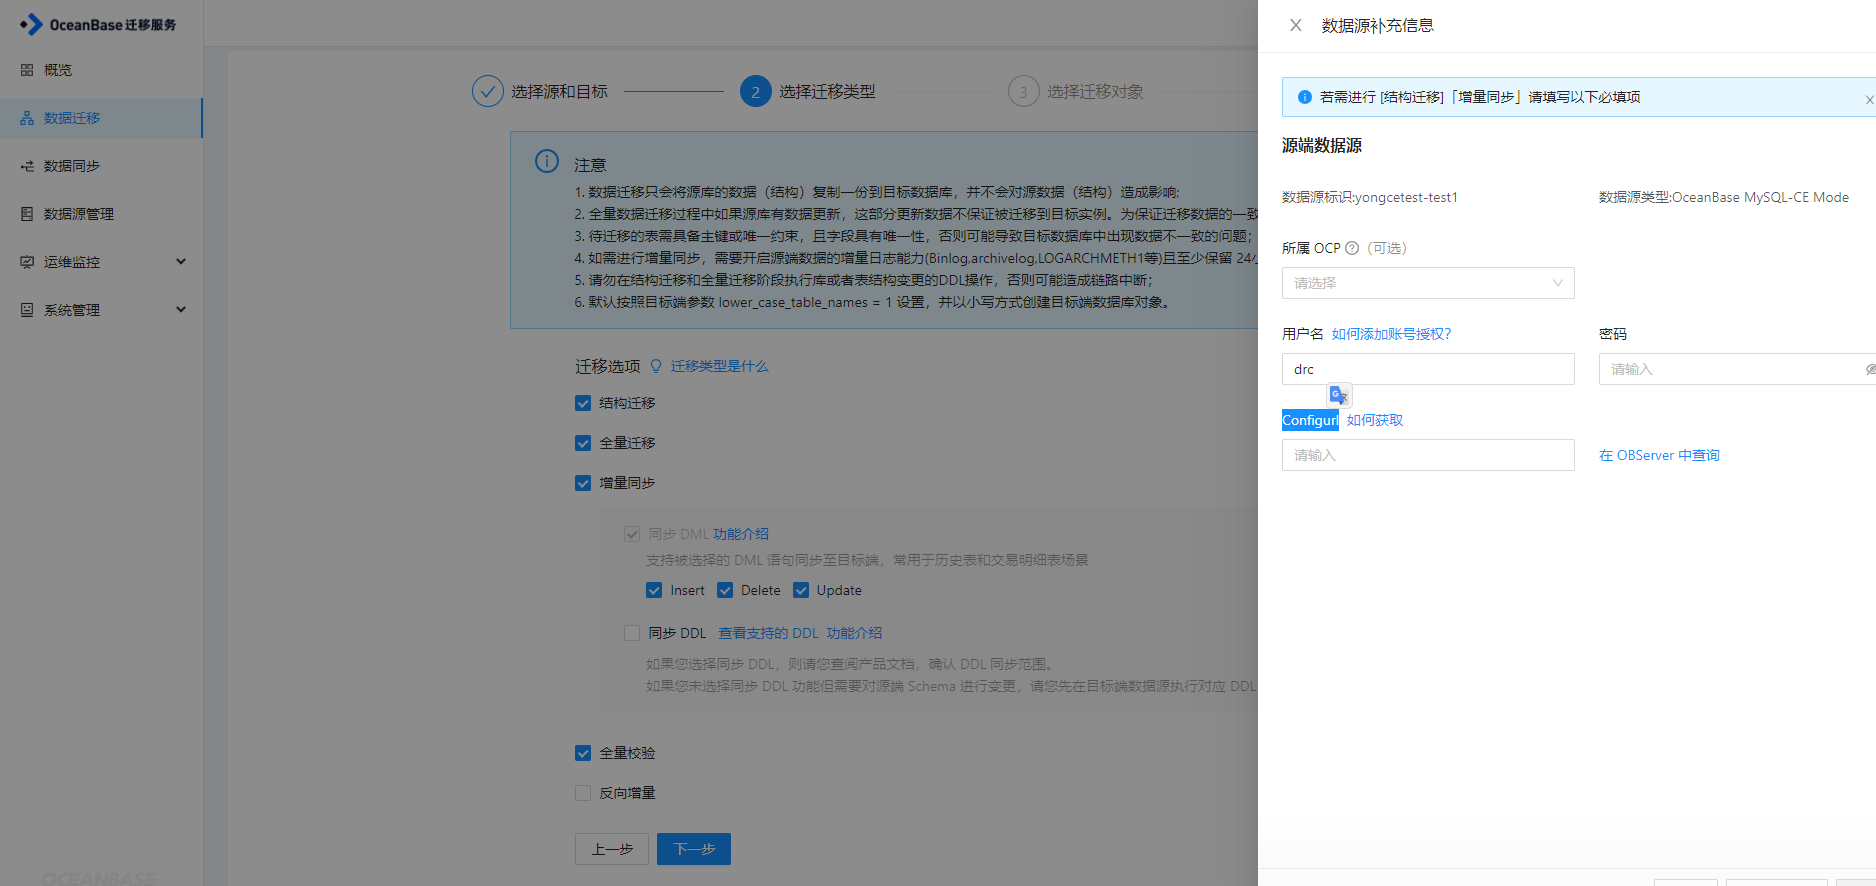The width and height of the screenshot is (1876, 886).
Task: Click step 3 circle 选择迁移对象
Action: pyautogui.click(x=1023, y=91)
